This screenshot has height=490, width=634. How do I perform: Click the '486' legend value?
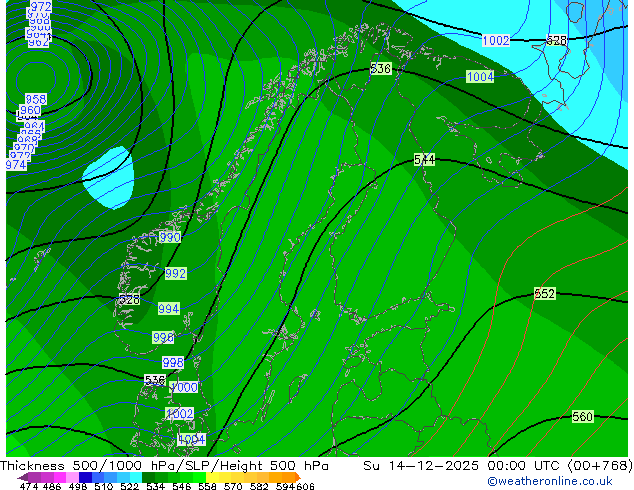[52, 486]
